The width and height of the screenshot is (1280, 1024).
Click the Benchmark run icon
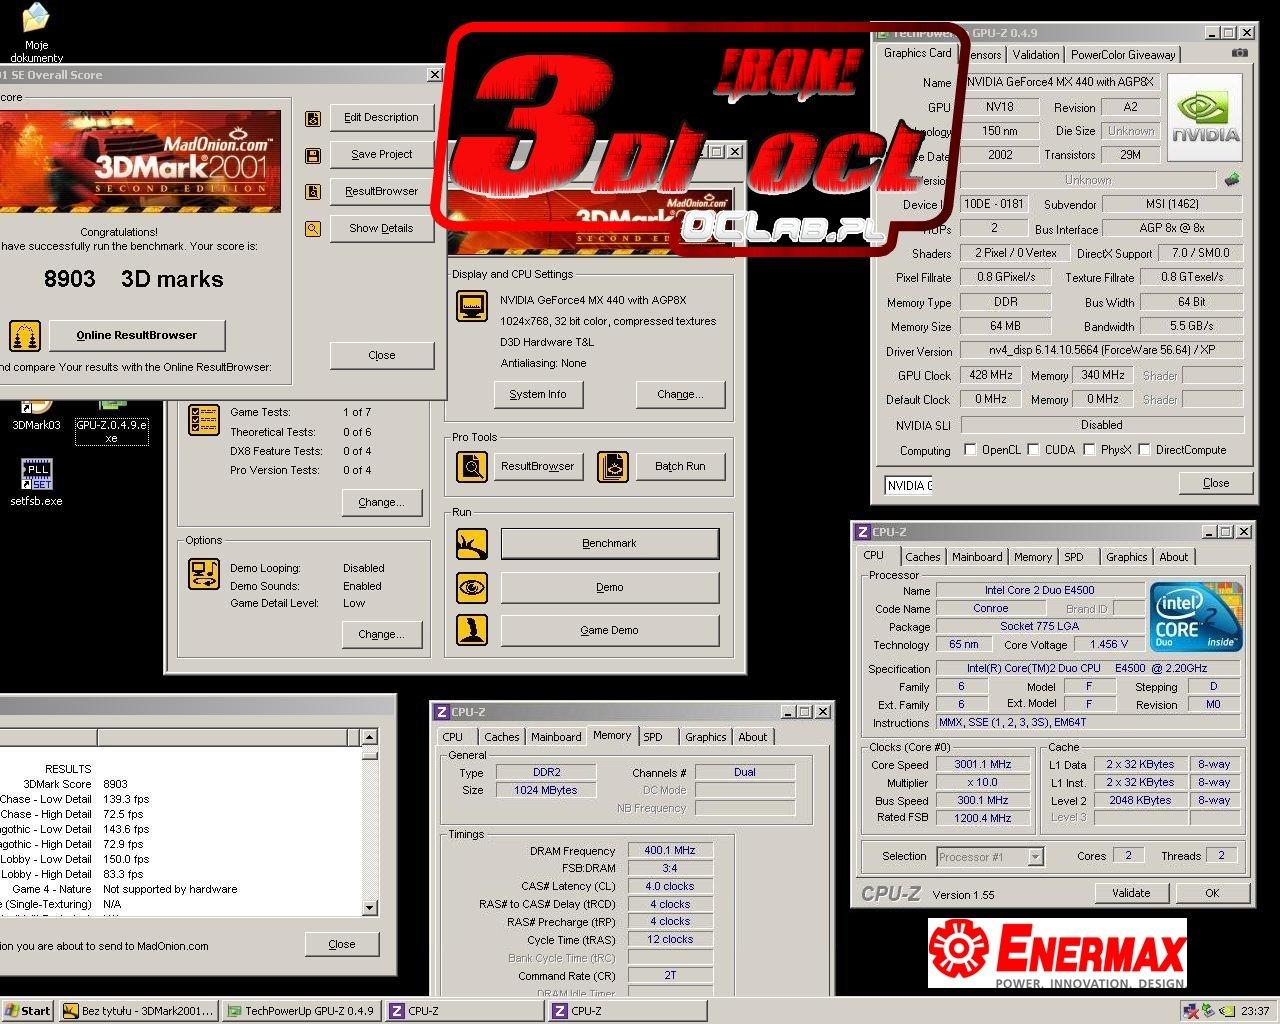(472, 544)
